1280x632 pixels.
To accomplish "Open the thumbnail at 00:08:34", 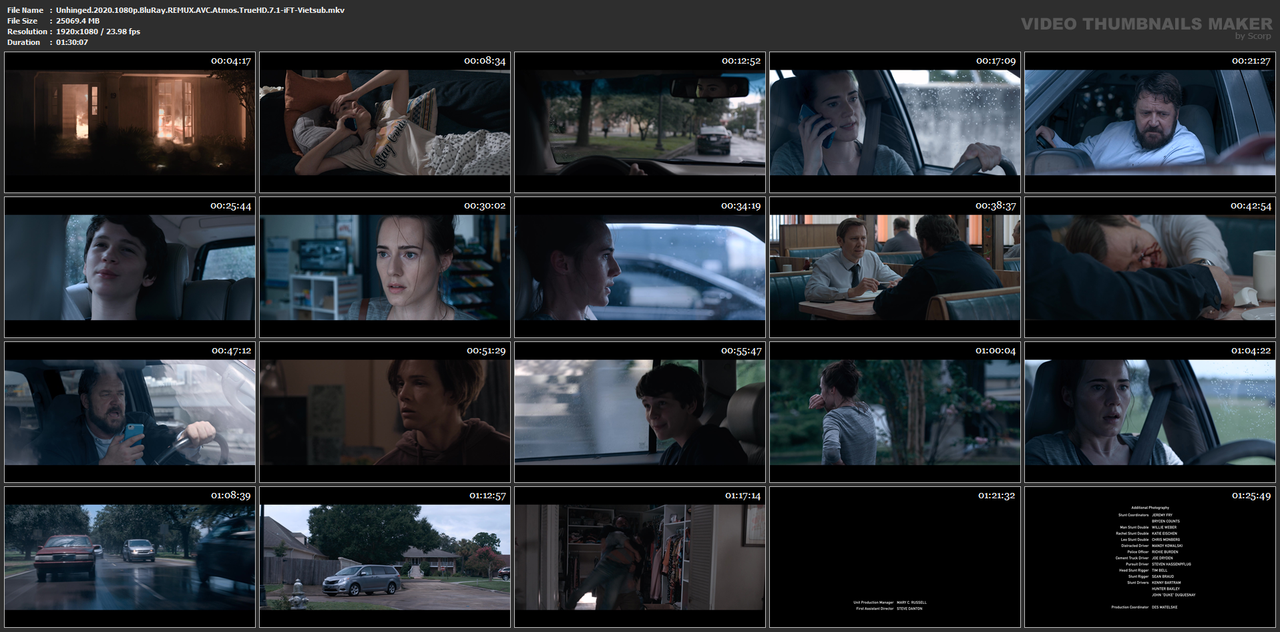I will point(385,122).
